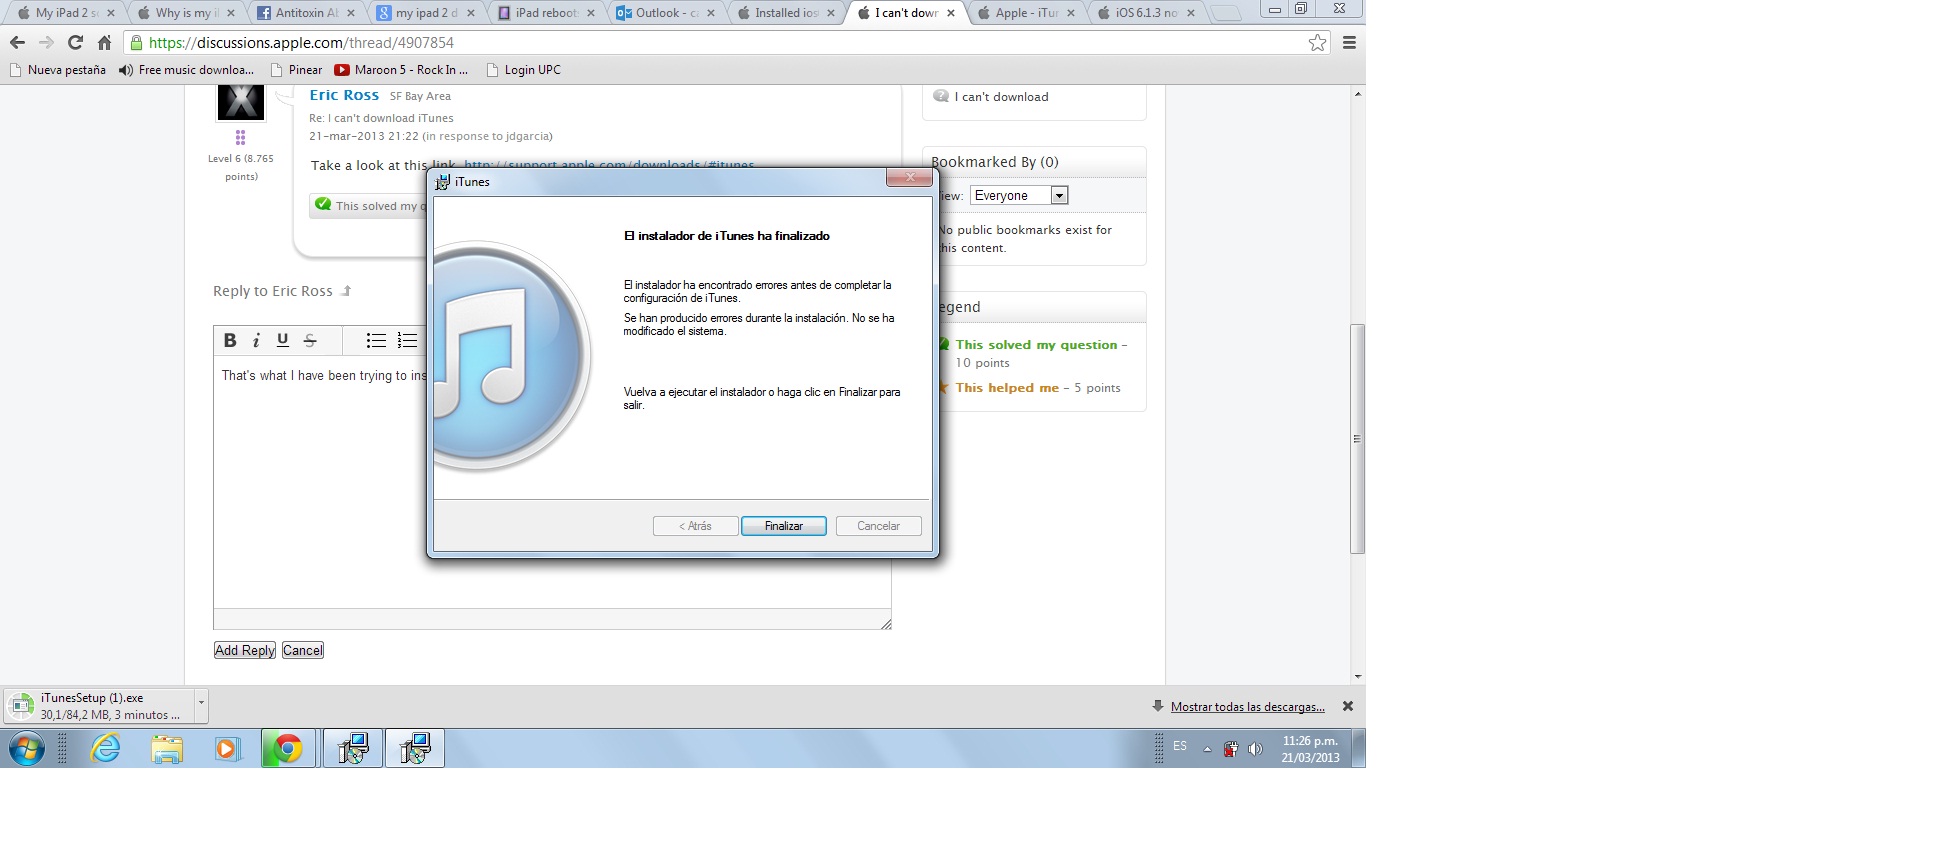Insert a bulleted list in reply
The height and width of the screenshot is (848, 1952).
click(x=376, y=340)
